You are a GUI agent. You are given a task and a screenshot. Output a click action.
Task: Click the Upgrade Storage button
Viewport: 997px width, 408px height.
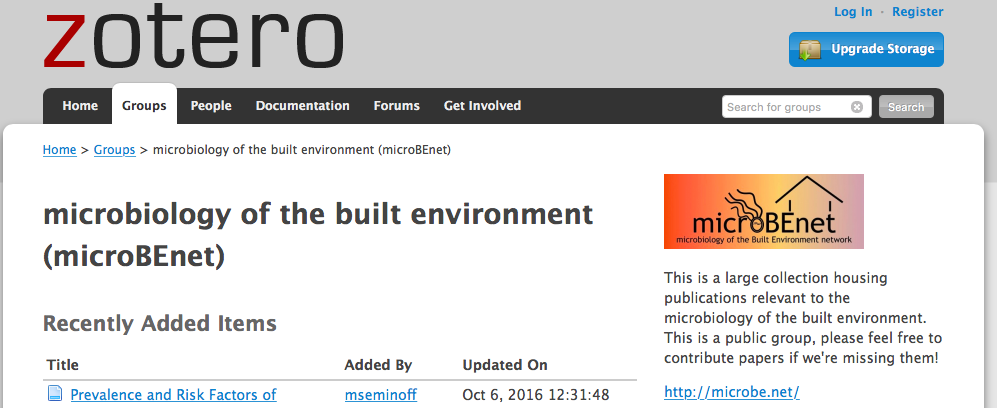866,50
